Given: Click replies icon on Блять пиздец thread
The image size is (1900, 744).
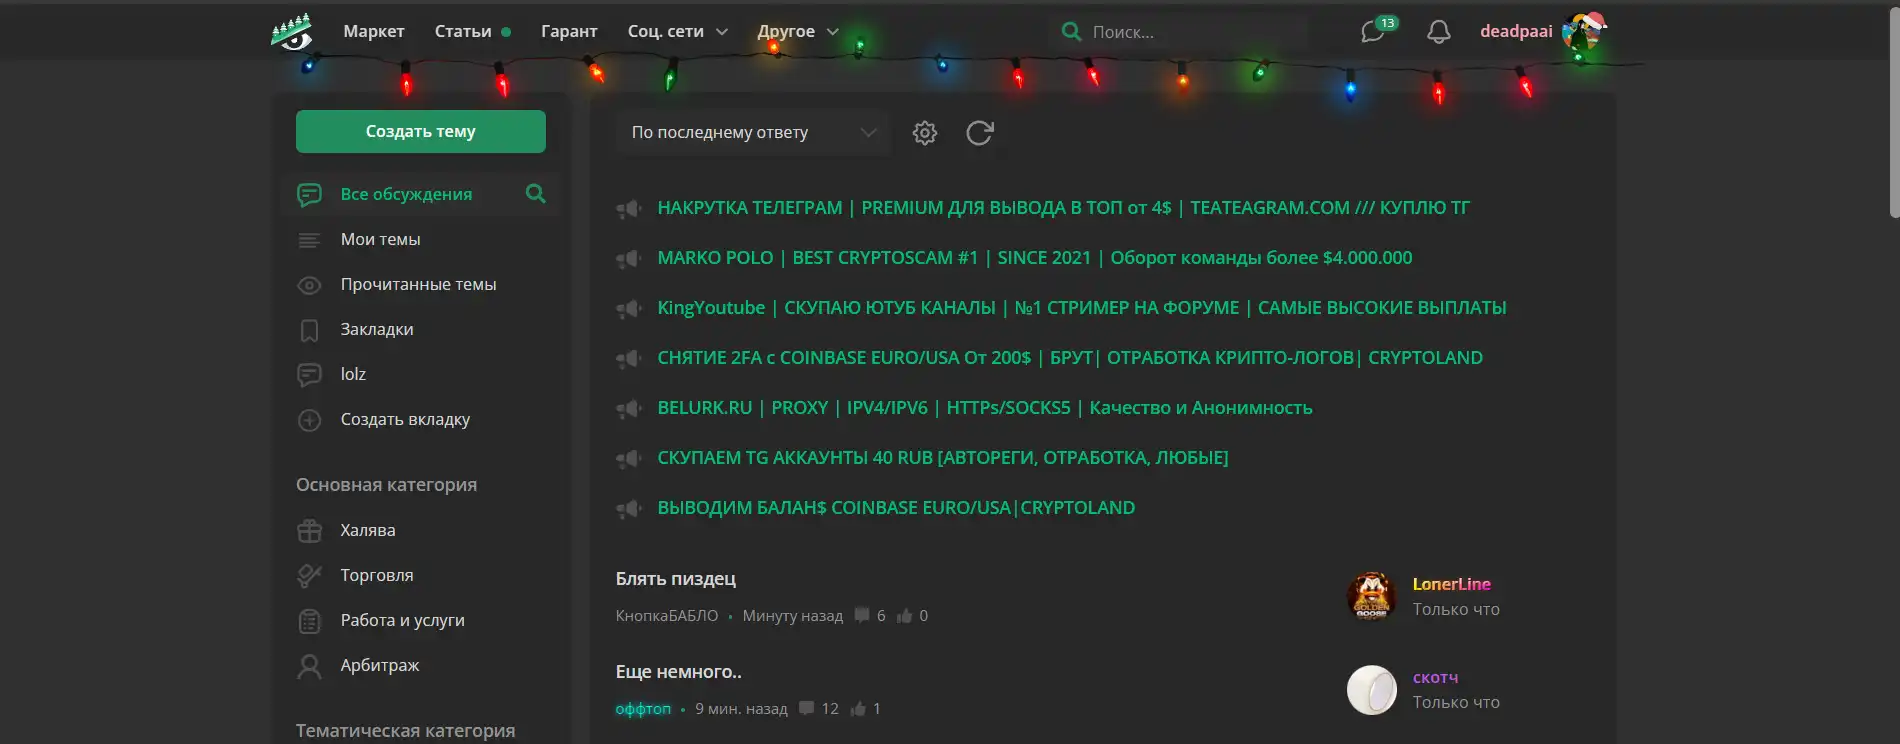Looking at the screenshot, I should tap(861, 616).
